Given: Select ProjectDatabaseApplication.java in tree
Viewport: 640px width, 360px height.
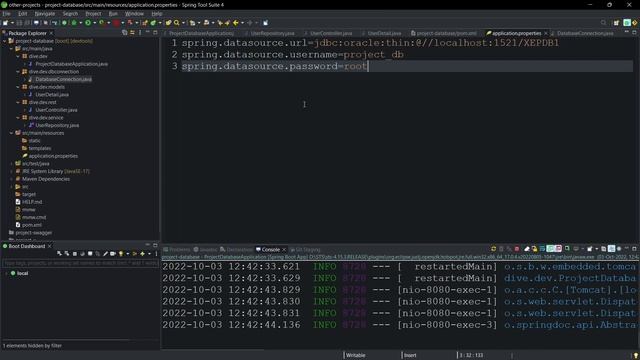Looking at the screenshot, I should [71, 64].
